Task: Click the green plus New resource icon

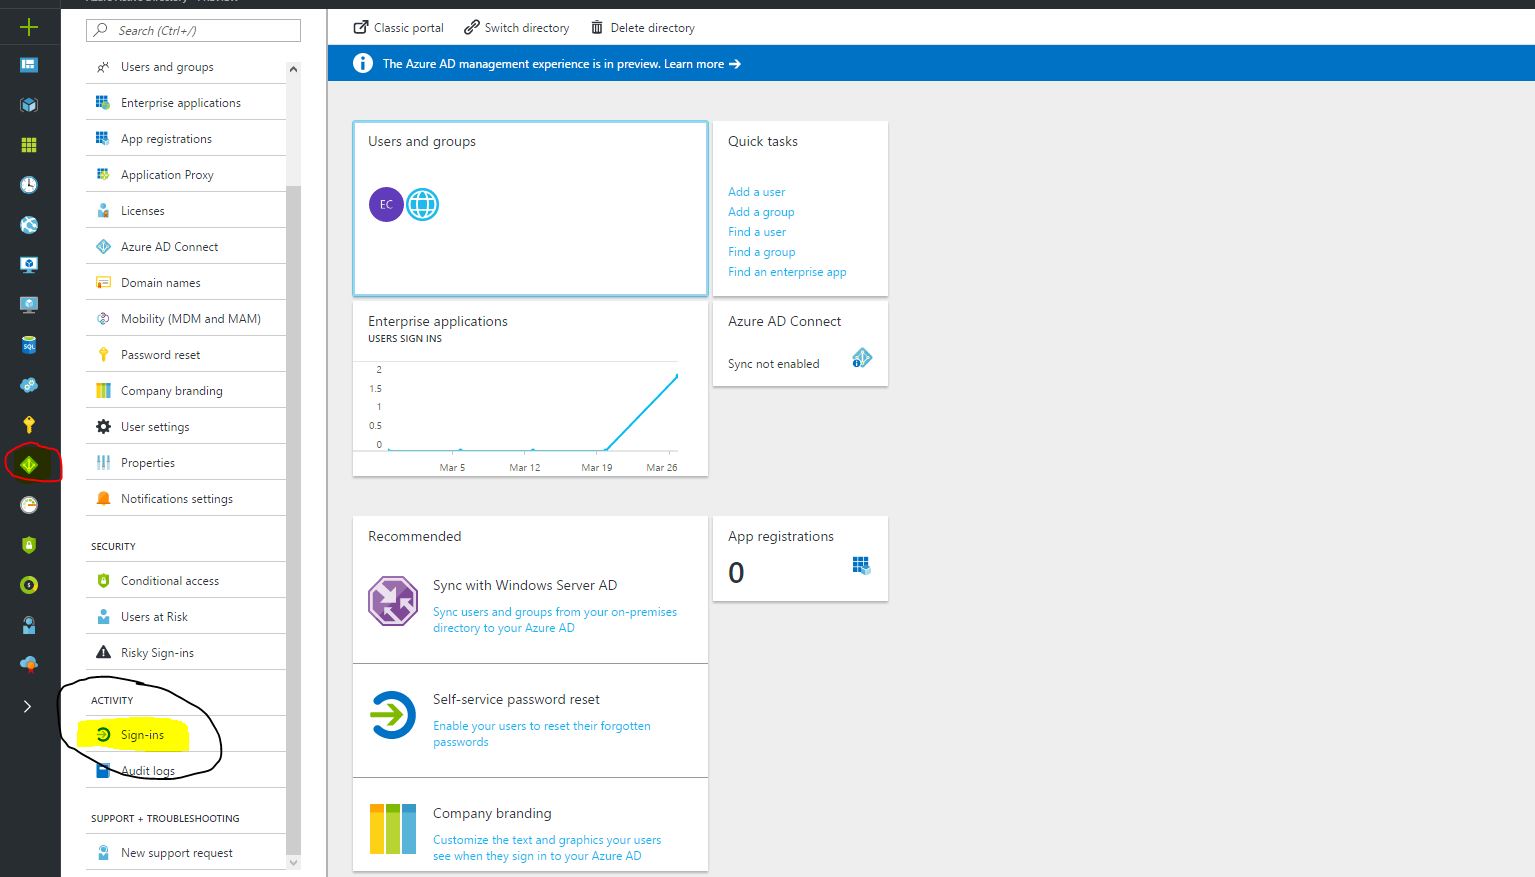Action: tap(29, 27)
